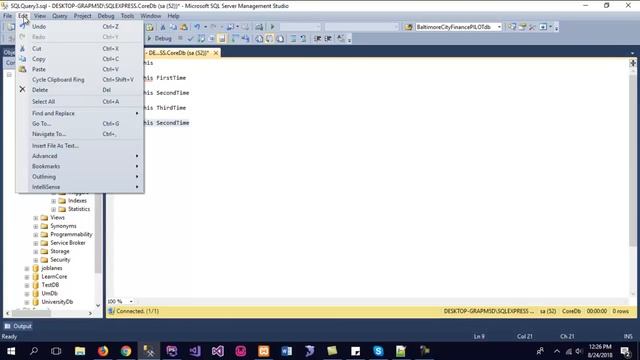The width and height of the screenshot is (640, 360).
Task: Open the Find and Replace submenu
Action: pos(80,113)
